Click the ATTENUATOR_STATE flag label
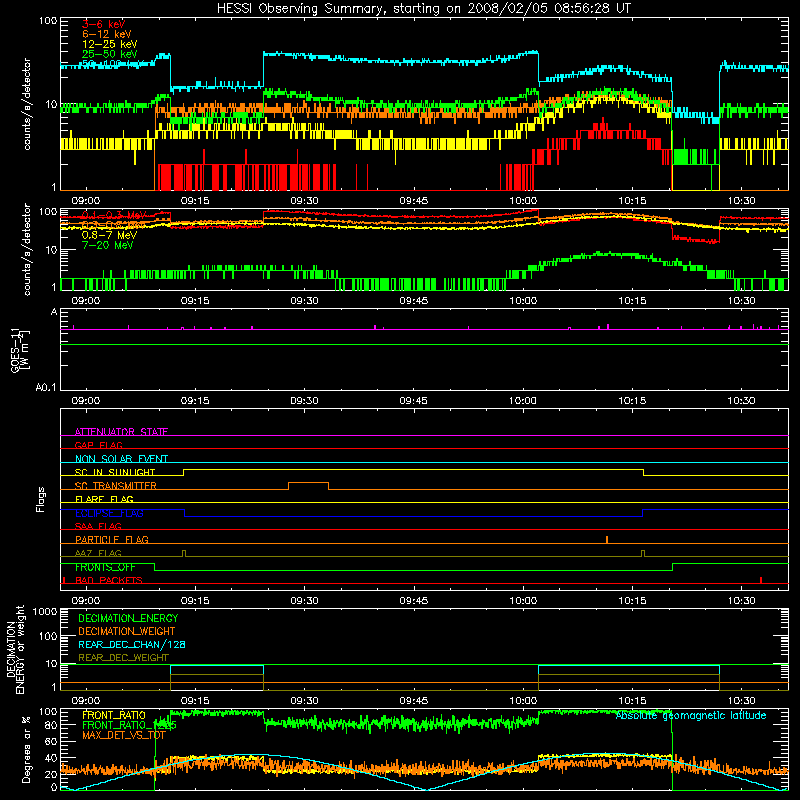Image resolution: width=800 pixels, height=800 pixels. coord(121,432)
